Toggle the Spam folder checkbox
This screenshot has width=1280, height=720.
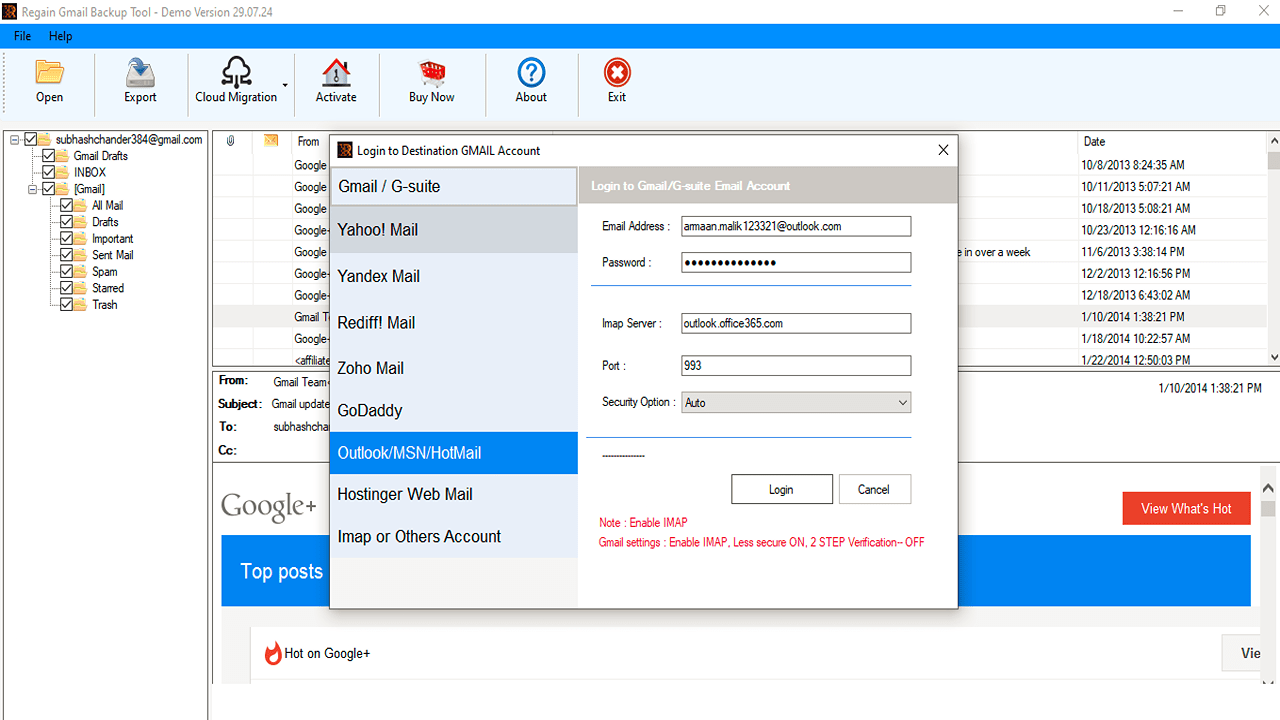click(x=67, y=272)
